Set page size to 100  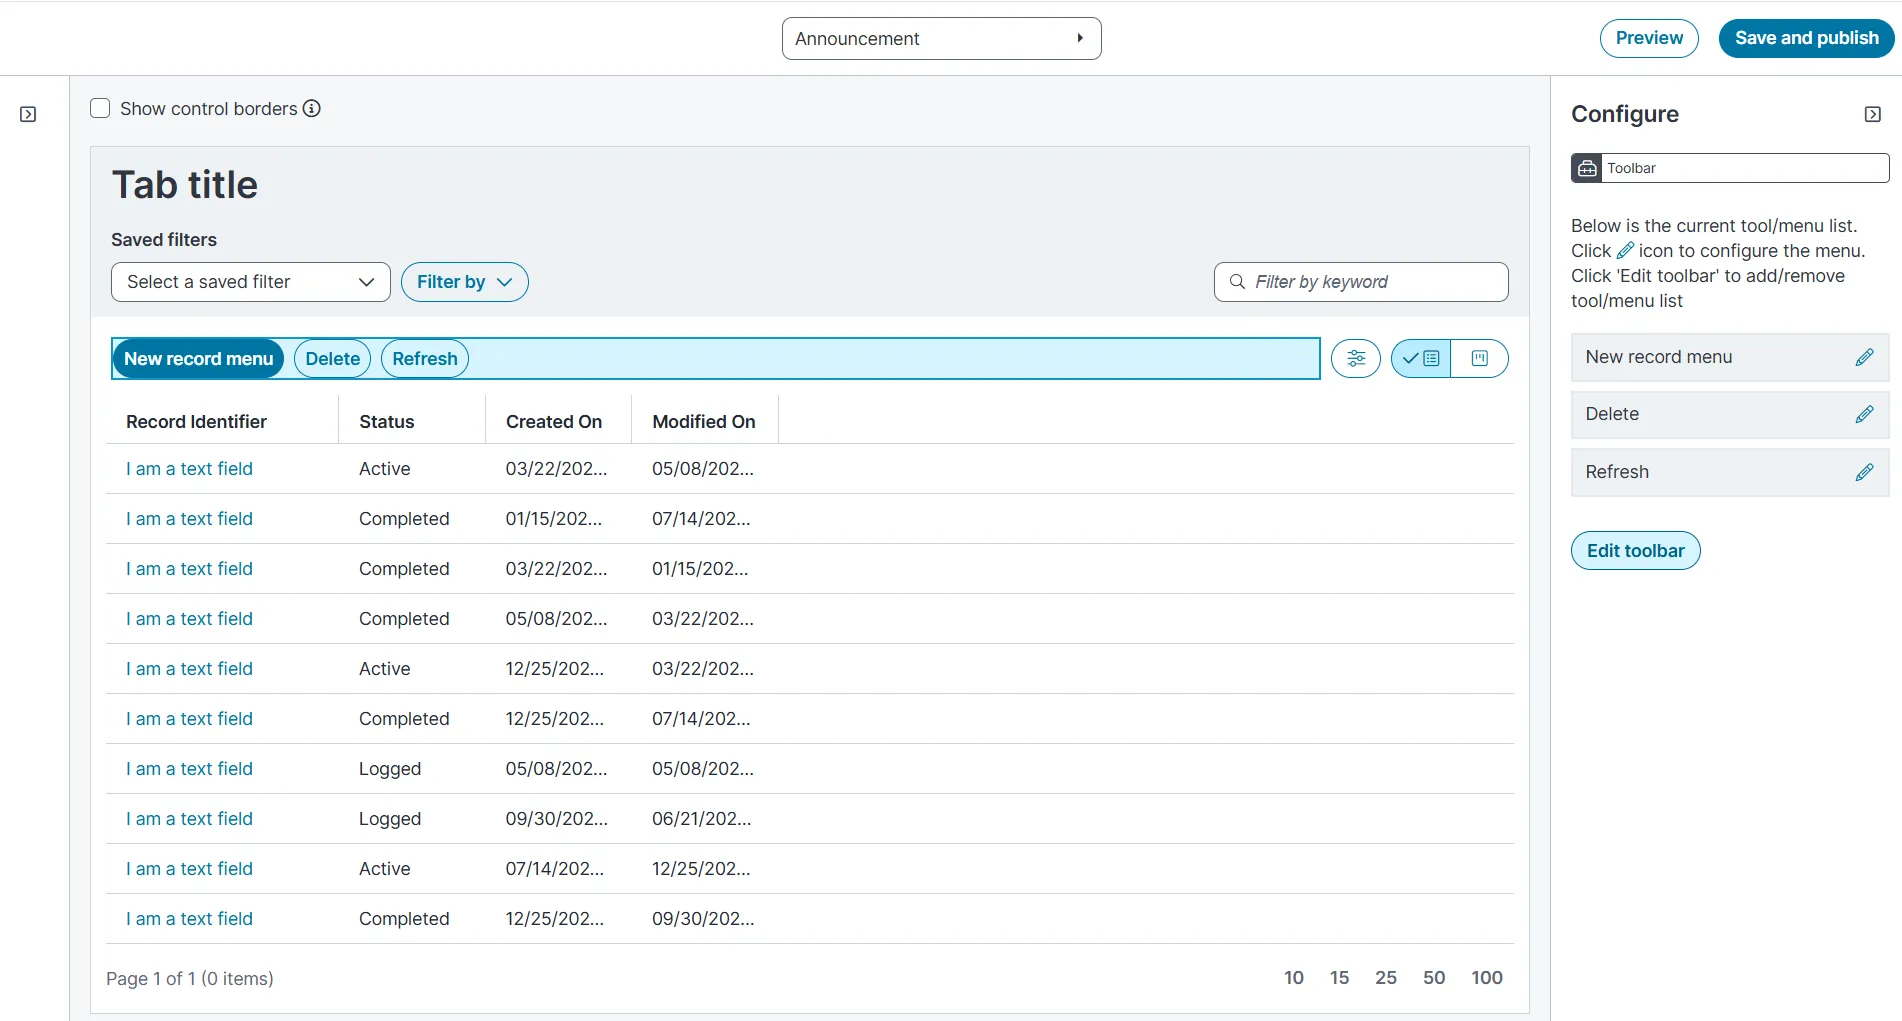point(1487,978)
